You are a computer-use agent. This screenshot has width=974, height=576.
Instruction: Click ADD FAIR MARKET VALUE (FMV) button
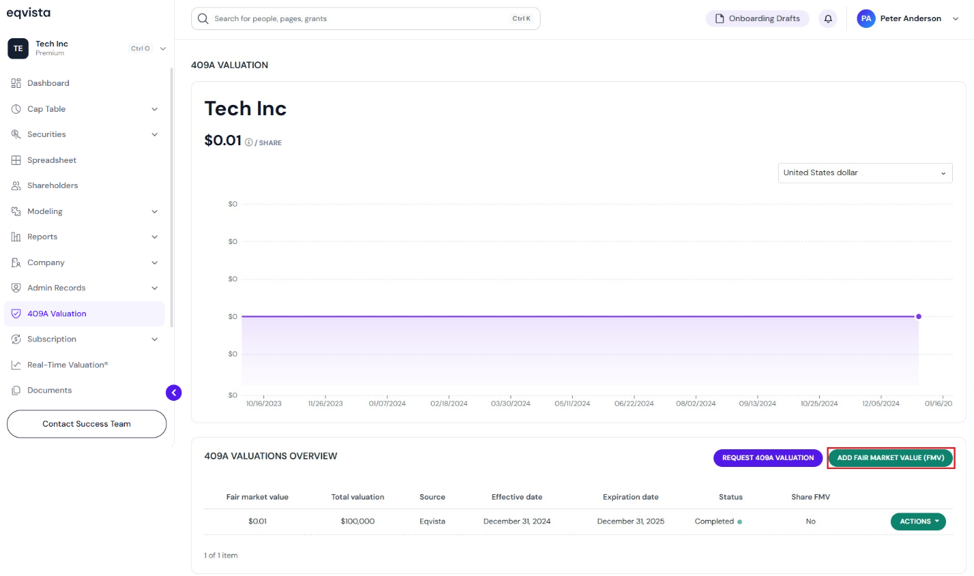coord(890,458)
